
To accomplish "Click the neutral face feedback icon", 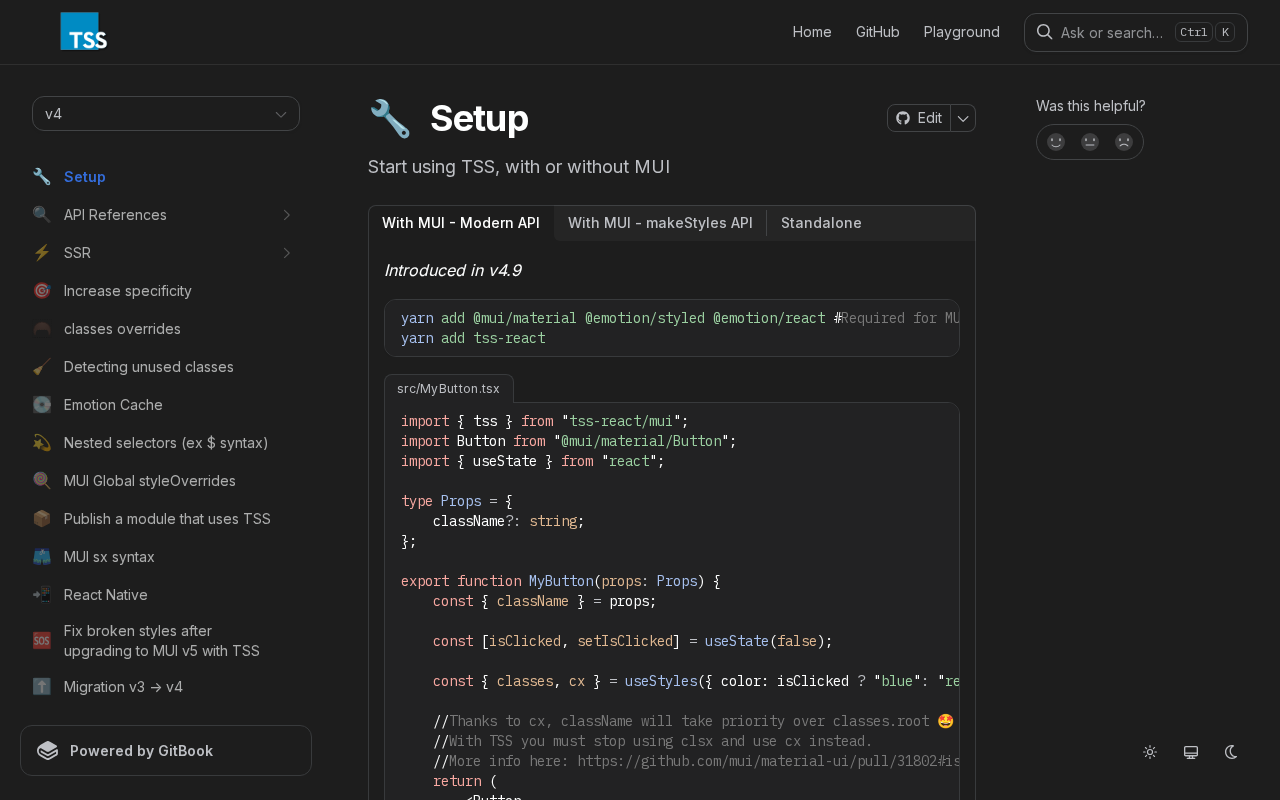I will point(1090,142).
